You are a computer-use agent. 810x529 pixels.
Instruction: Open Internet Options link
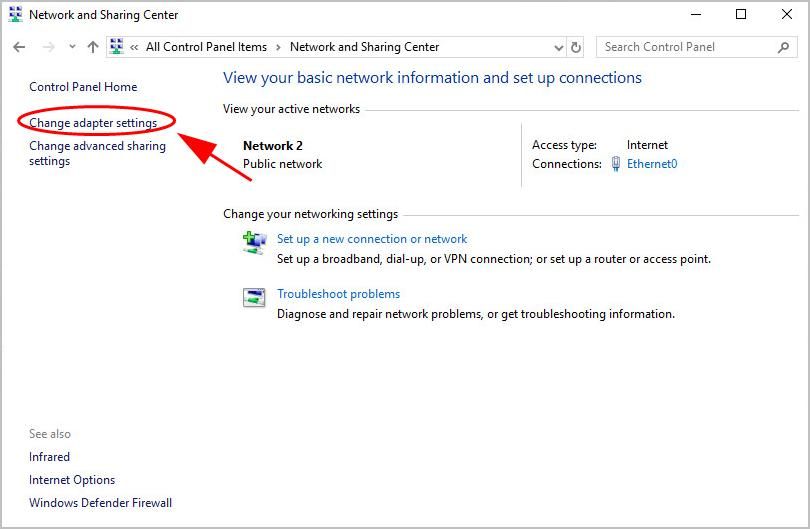(72, 480)
